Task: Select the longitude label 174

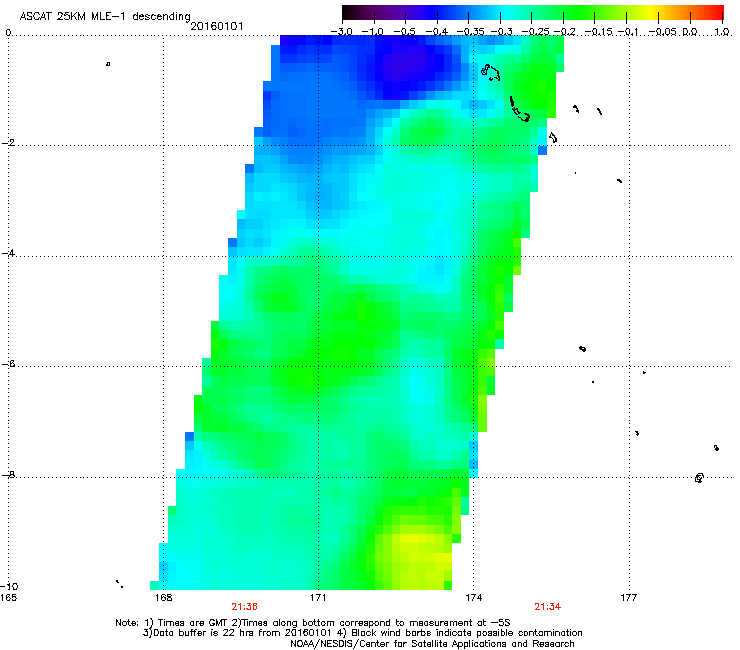Action: pyautogui.click(x=473, y=598)
